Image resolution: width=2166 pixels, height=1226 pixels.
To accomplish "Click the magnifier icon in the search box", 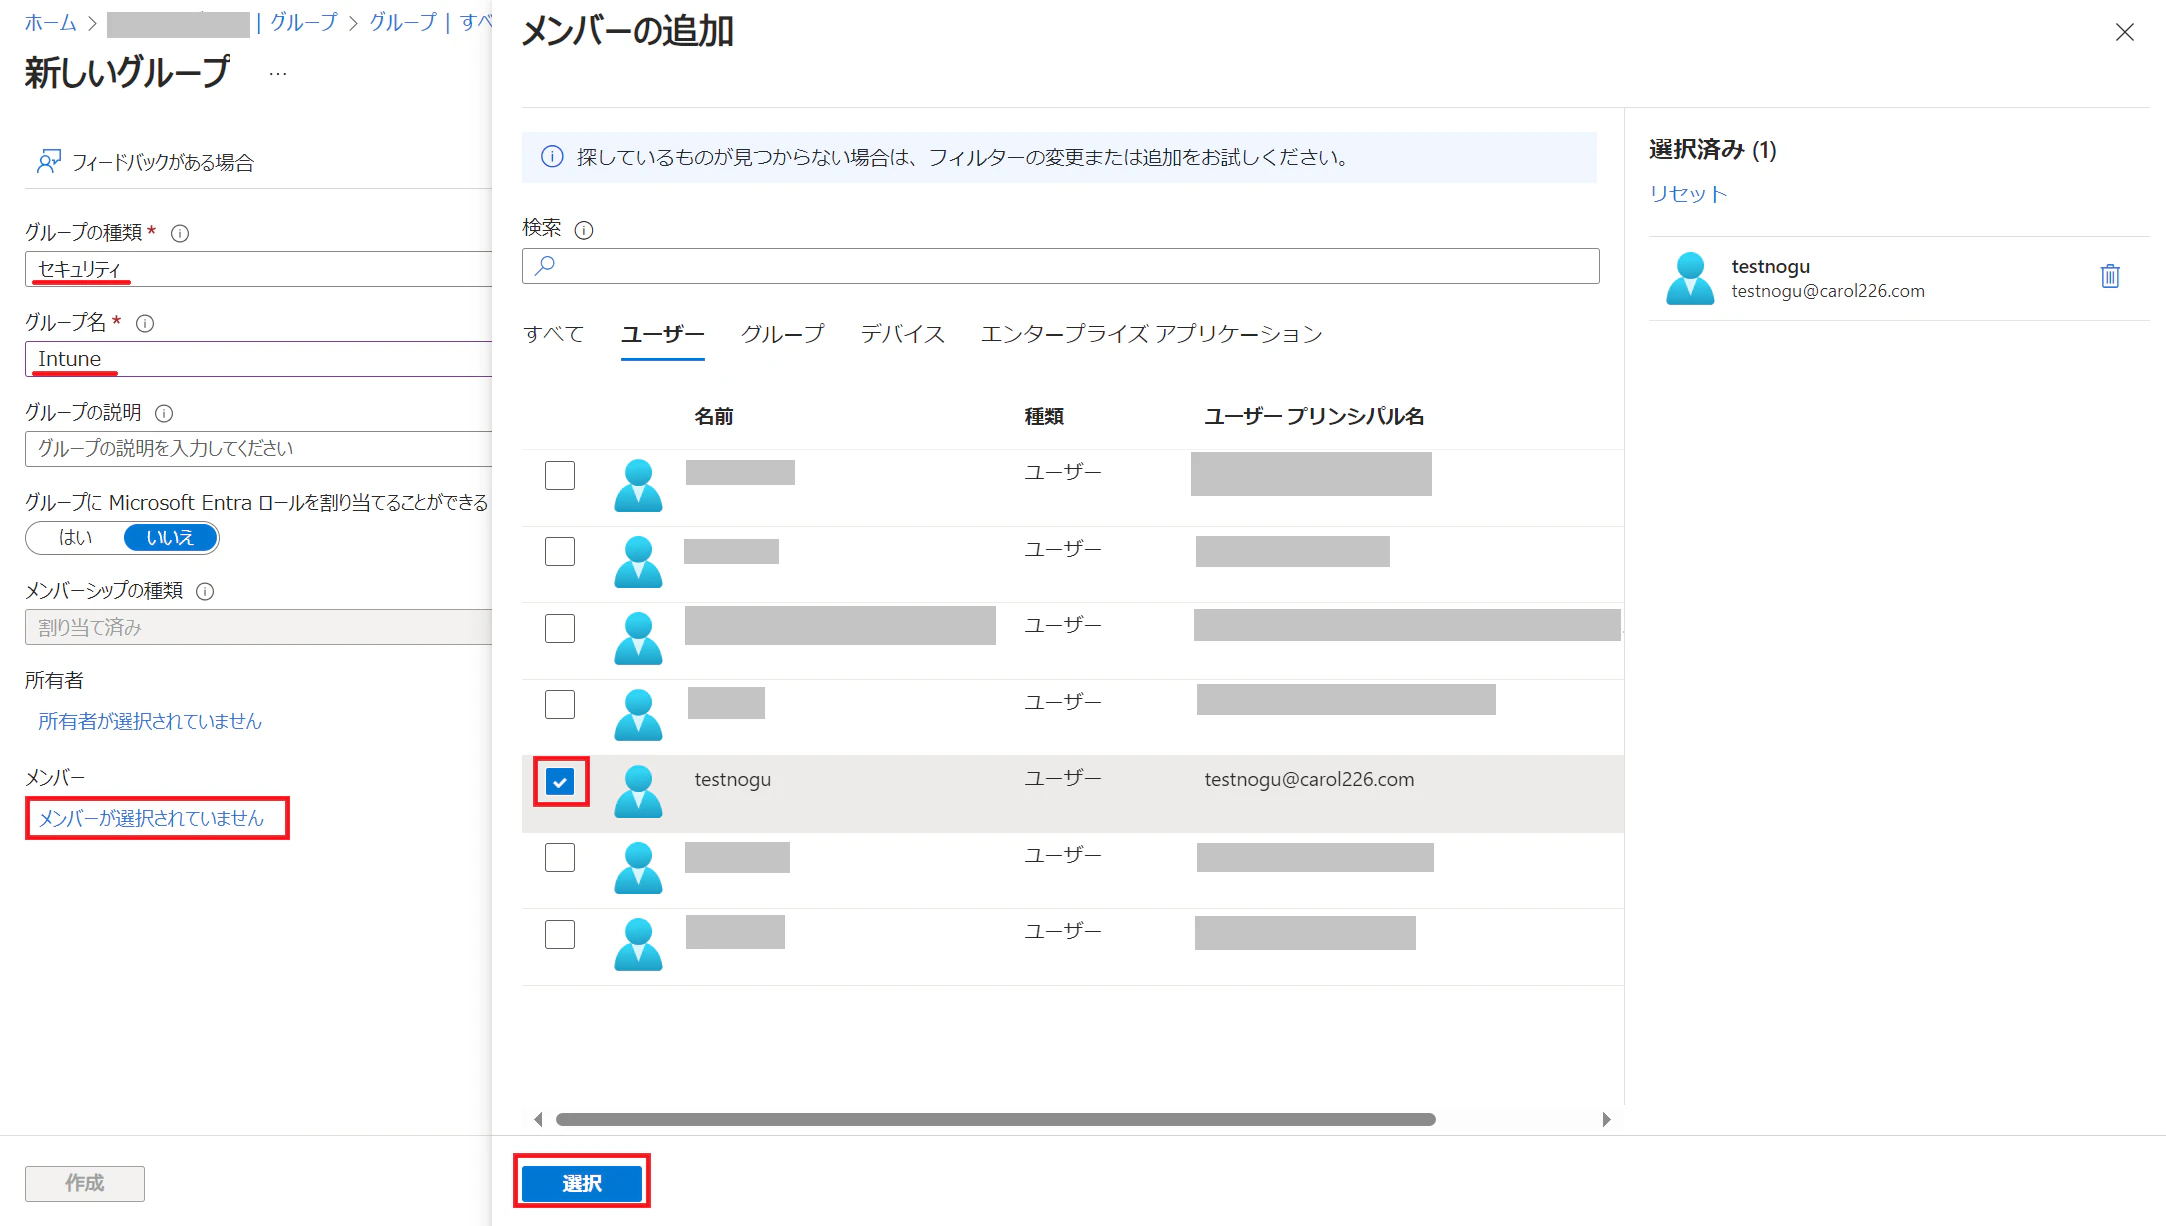I will coord(545,266).
